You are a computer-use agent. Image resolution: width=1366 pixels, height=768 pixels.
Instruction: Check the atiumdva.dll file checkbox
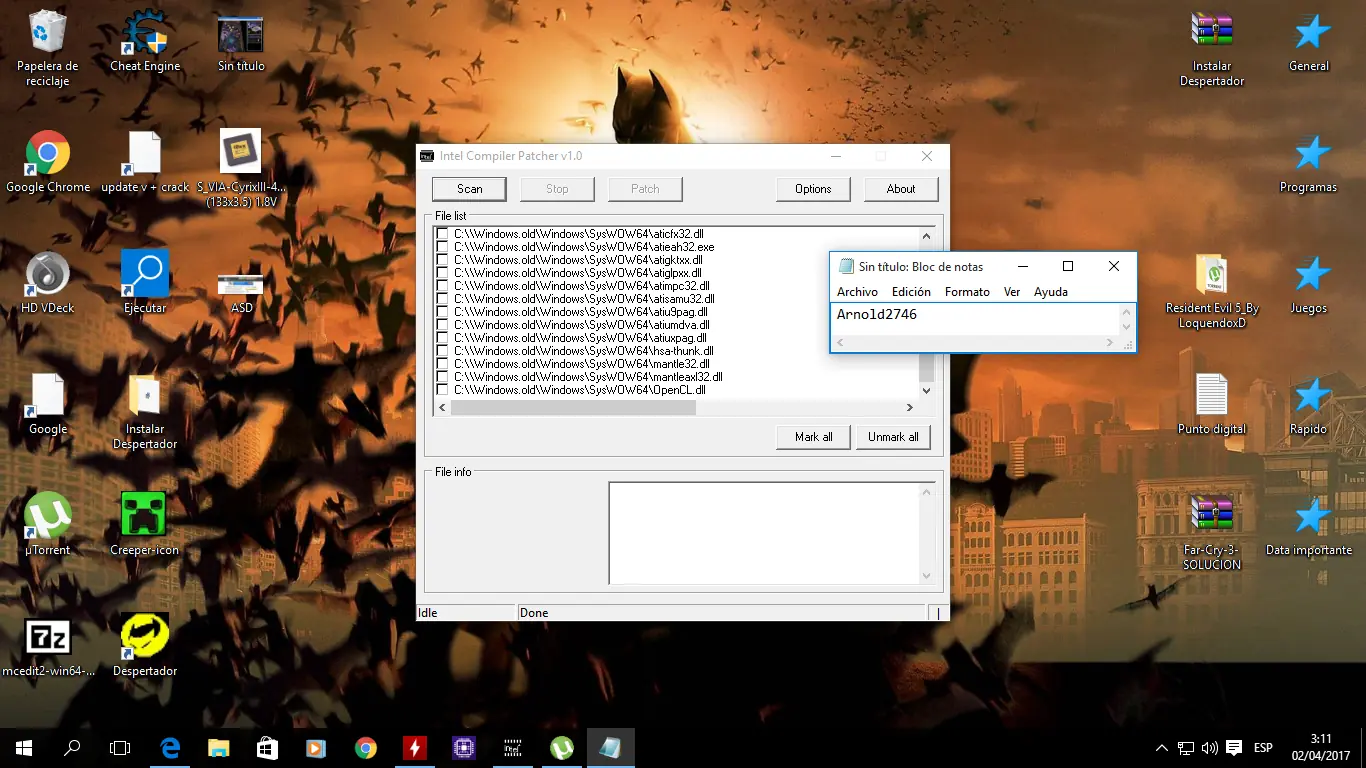(x=442, y=325)
